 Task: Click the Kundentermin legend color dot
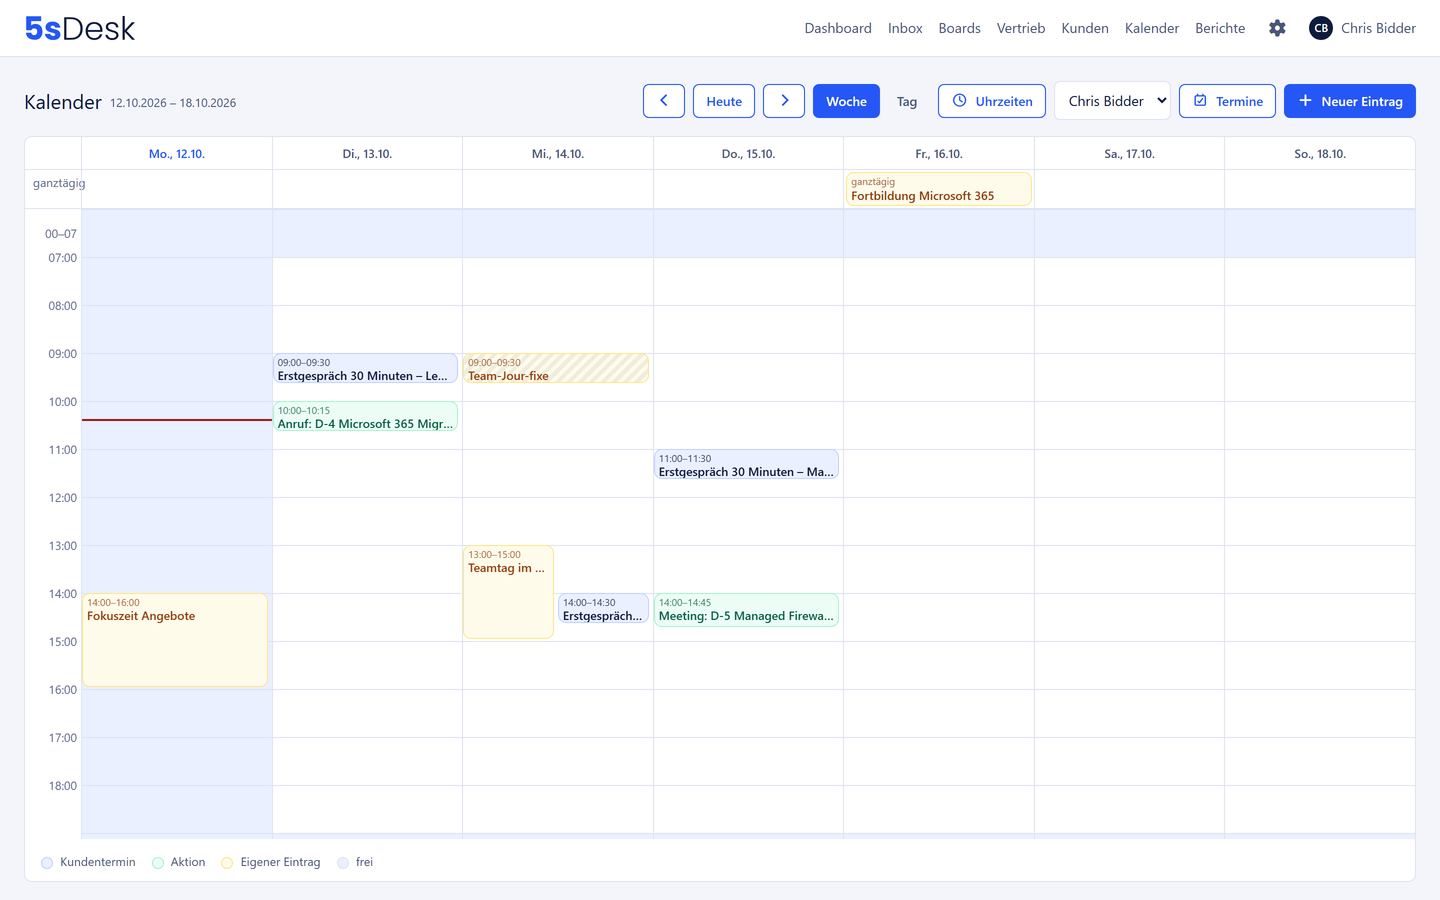point(47,863)
